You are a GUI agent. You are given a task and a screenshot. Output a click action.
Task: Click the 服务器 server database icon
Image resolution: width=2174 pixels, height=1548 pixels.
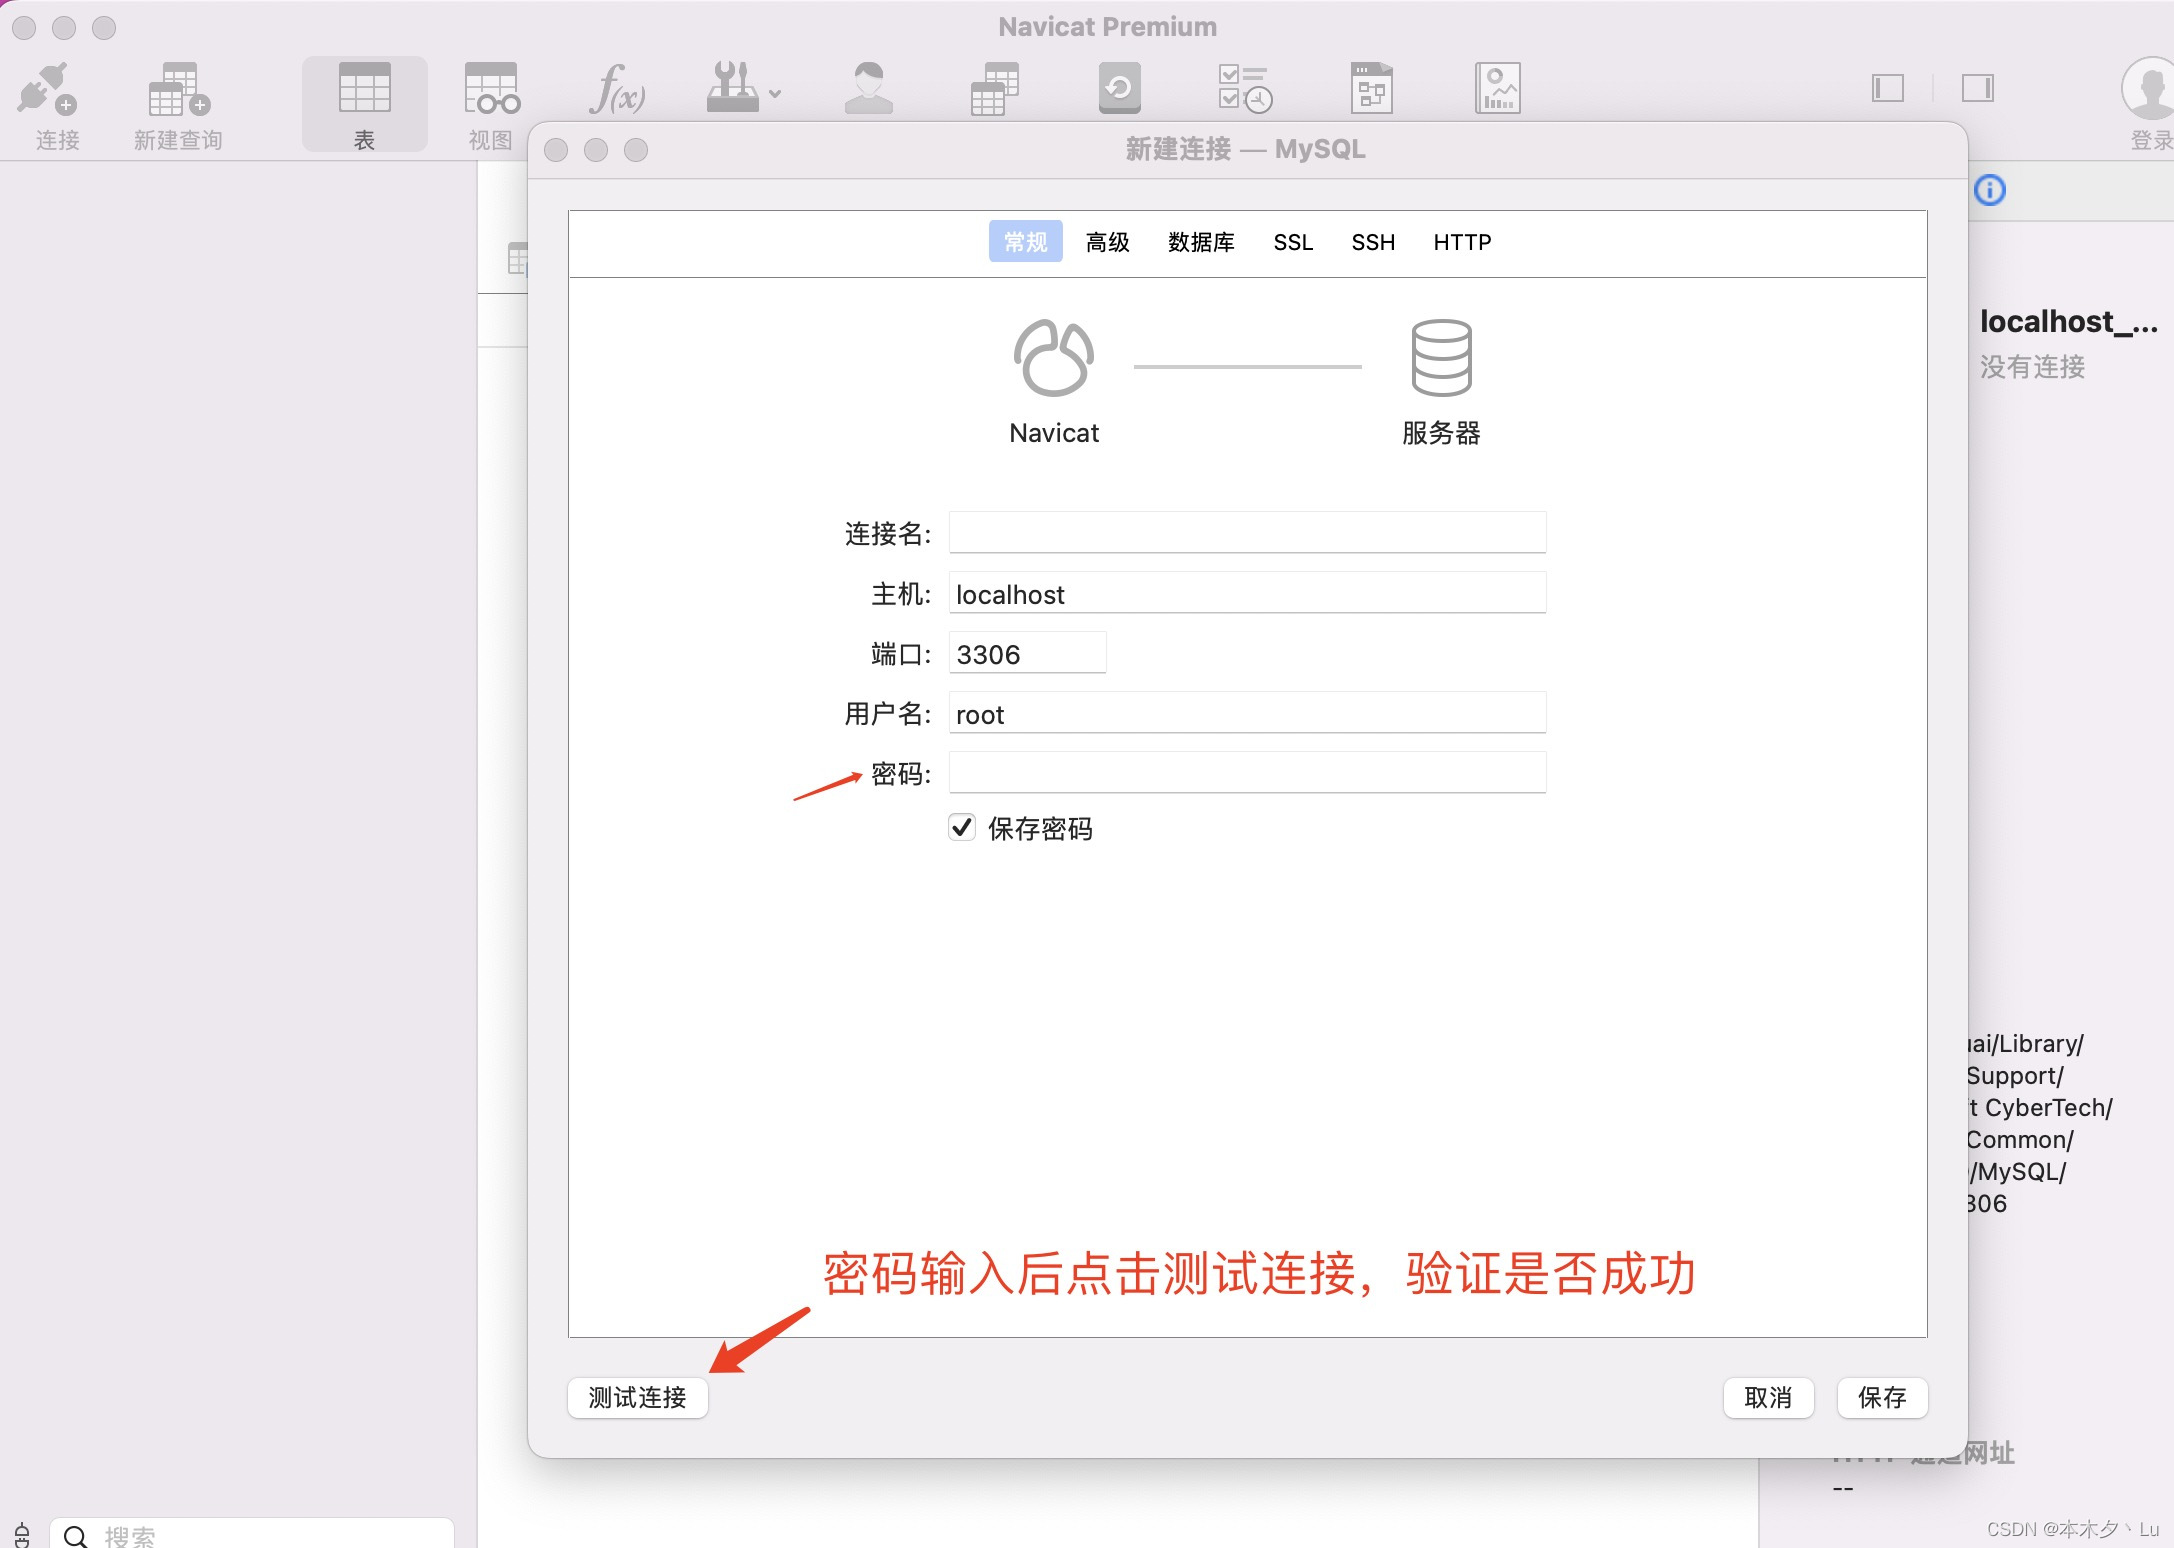pos(1441,358)
